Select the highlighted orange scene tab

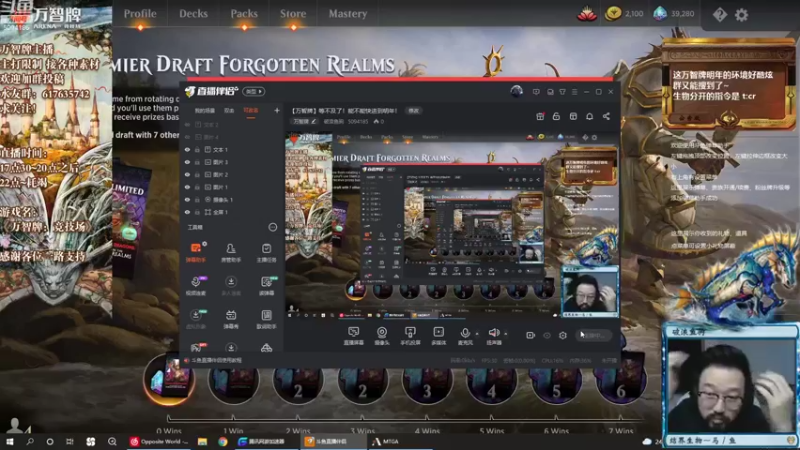click(x=251, y=111)
